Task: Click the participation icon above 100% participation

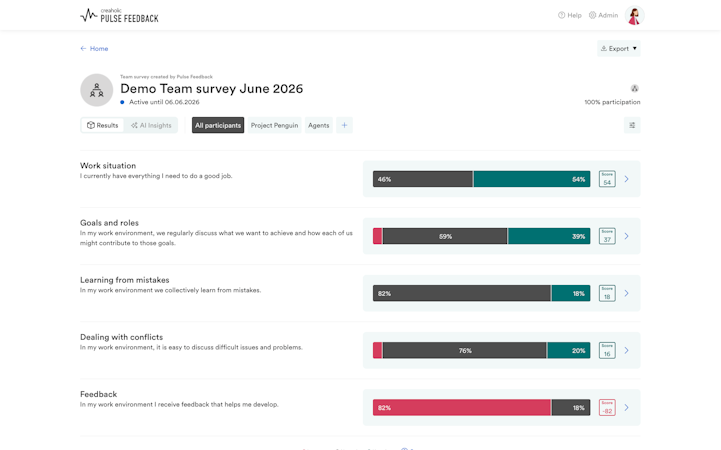Action: (635, 88)
